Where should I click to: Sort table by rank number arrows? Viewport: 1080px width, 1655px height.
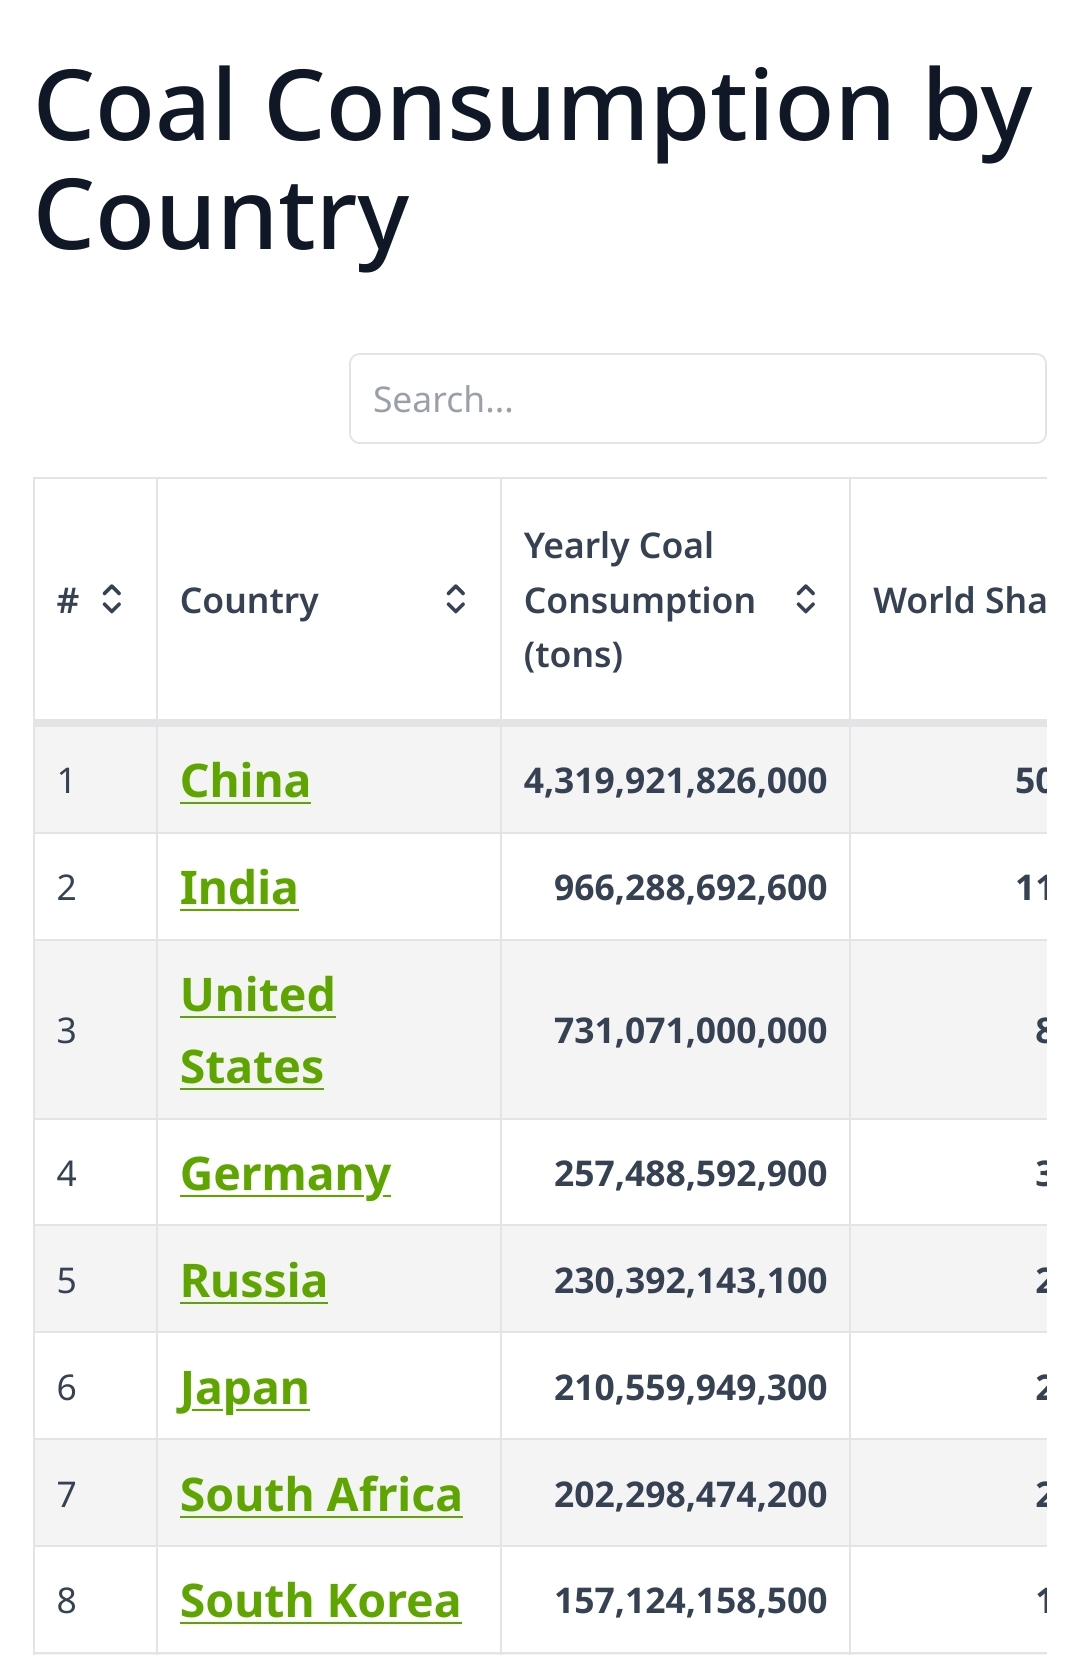[x=112, y=599]
